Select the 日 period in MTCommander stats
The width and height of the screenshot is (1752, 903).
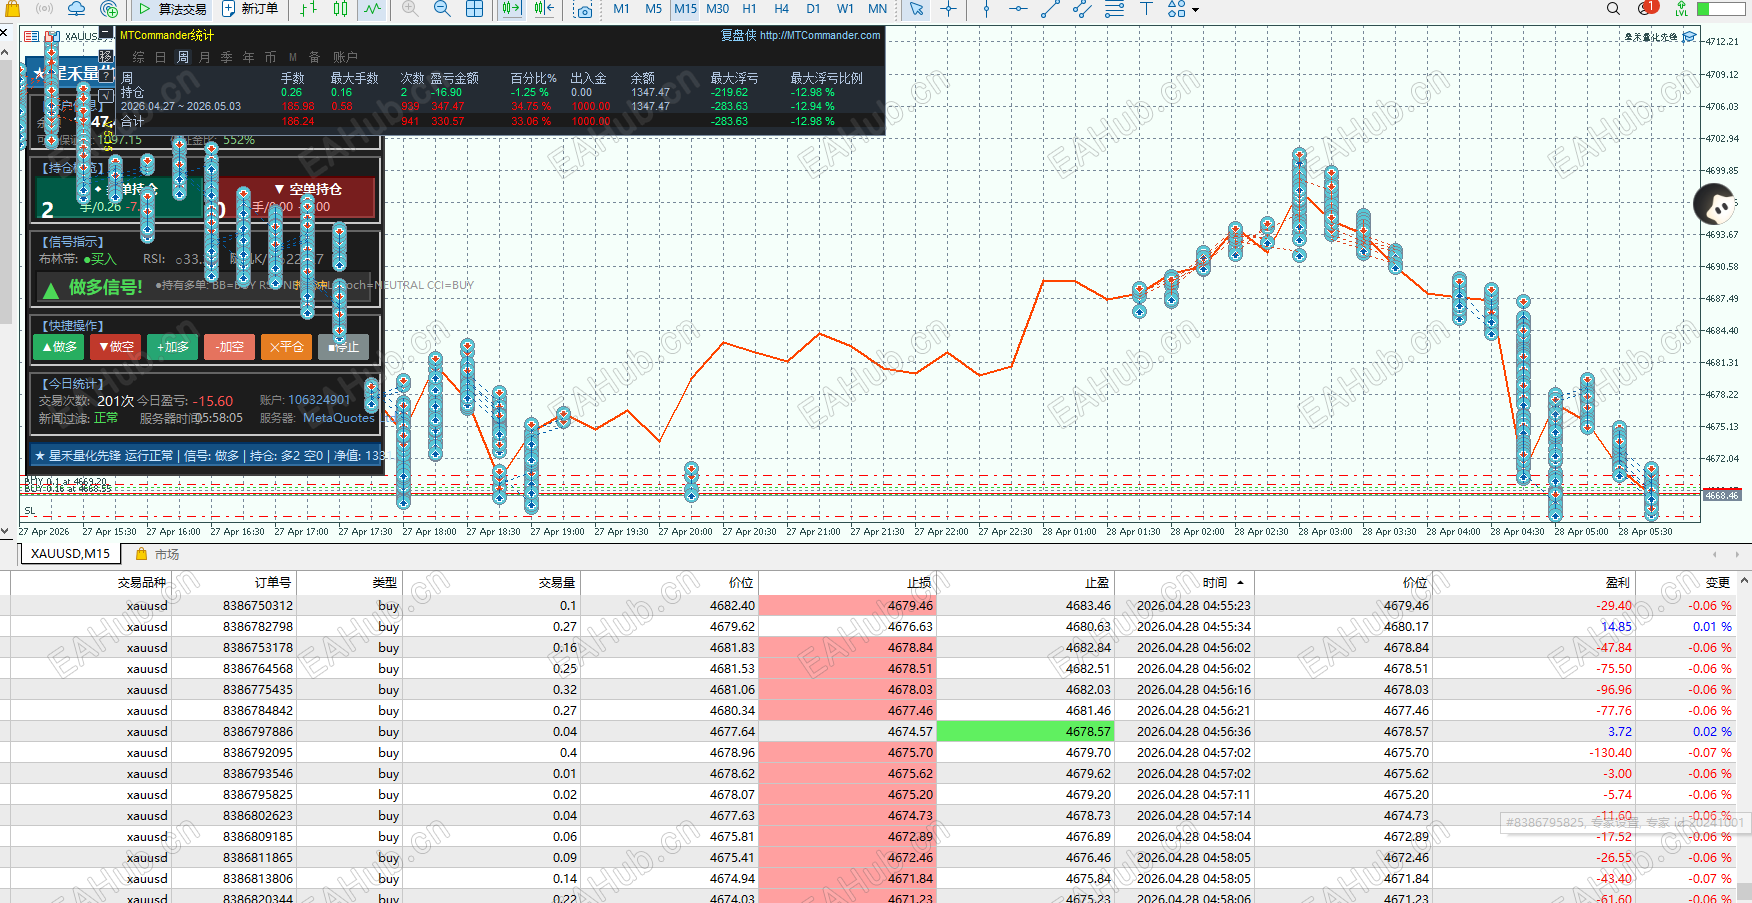click(x=160, y=57)
